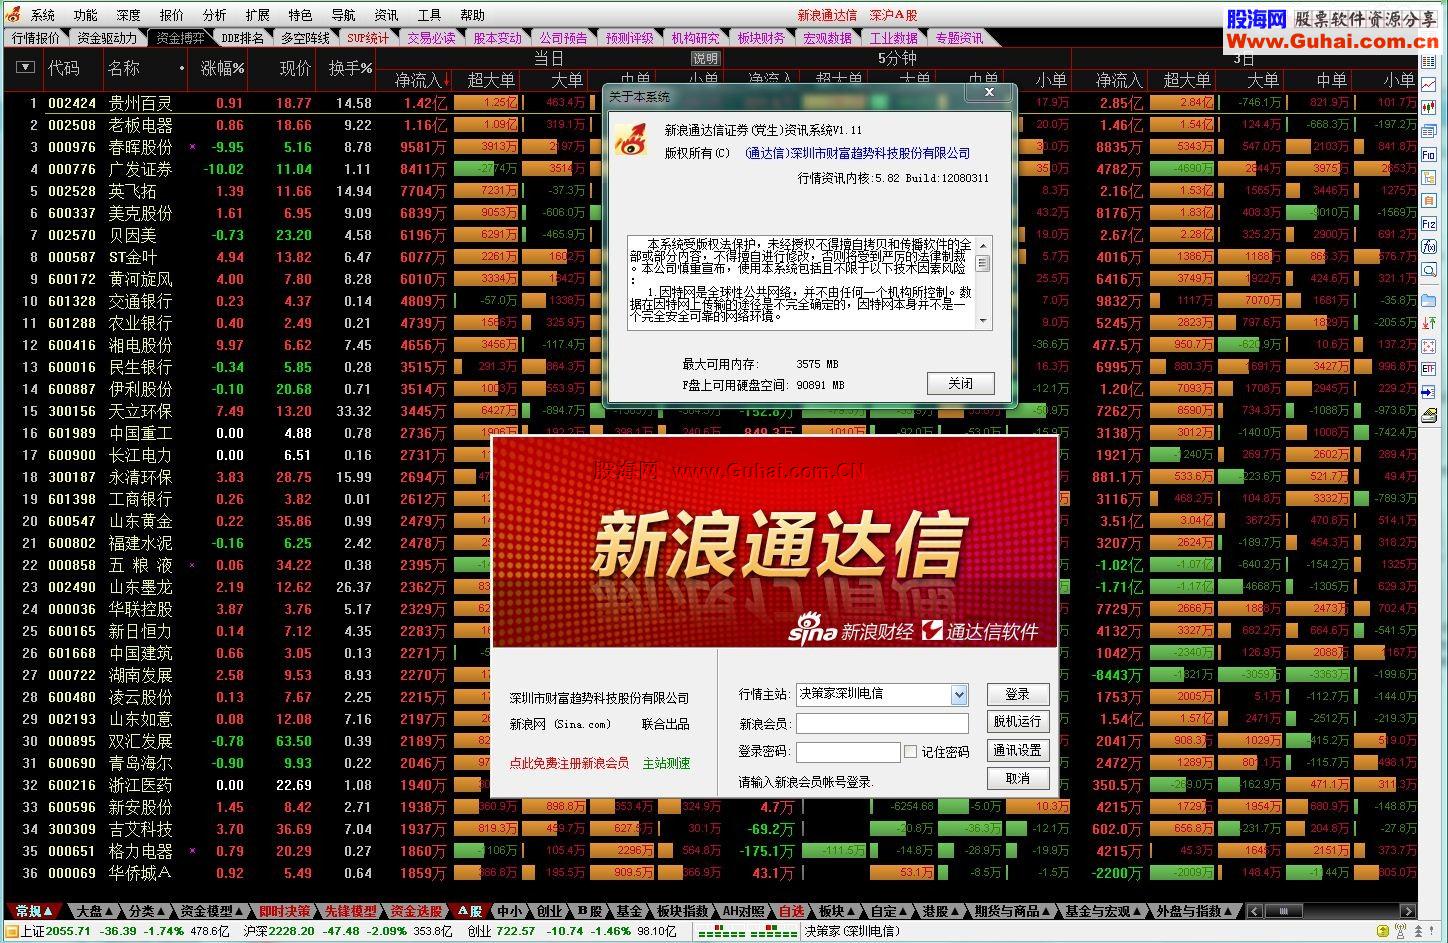This screenshot has width=1448, height=943.
Task: Open the 工具 menu
Action: (429, 15)
